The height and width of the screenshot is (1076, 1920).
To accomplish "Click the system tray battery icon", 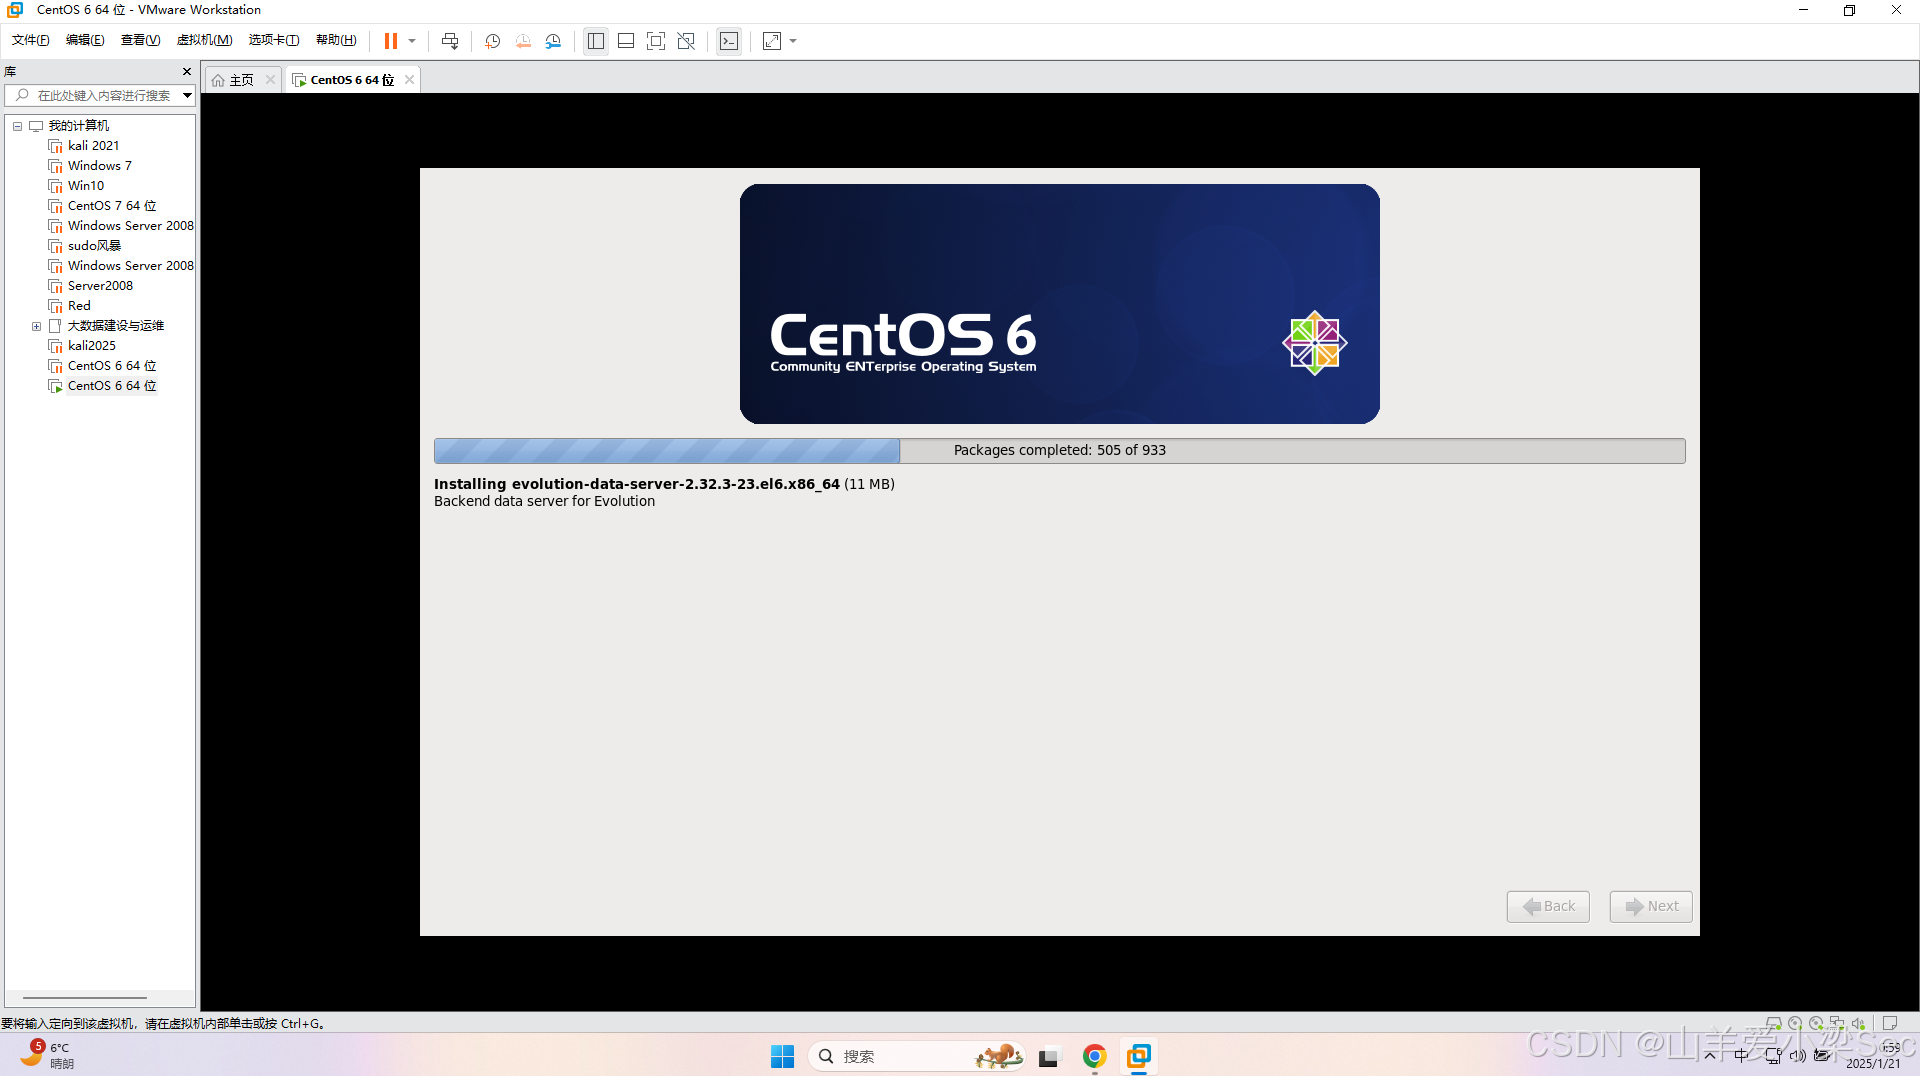I will [x=1822, y=1056].
